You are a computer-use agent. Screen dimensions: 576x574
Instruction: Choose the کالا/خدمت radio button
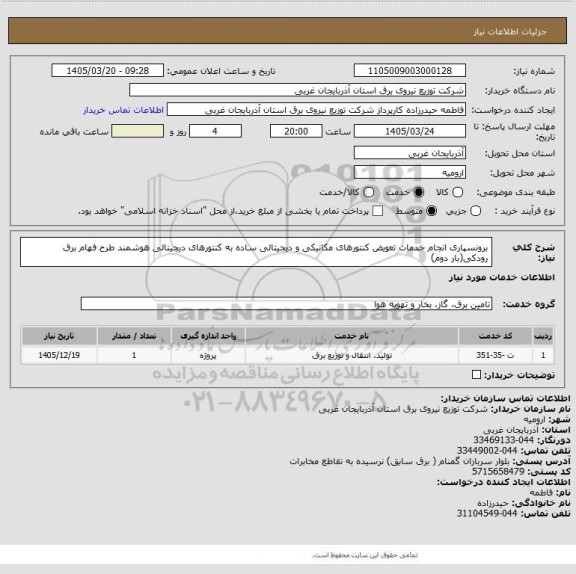pyautogui.click(x=368, y=192)
